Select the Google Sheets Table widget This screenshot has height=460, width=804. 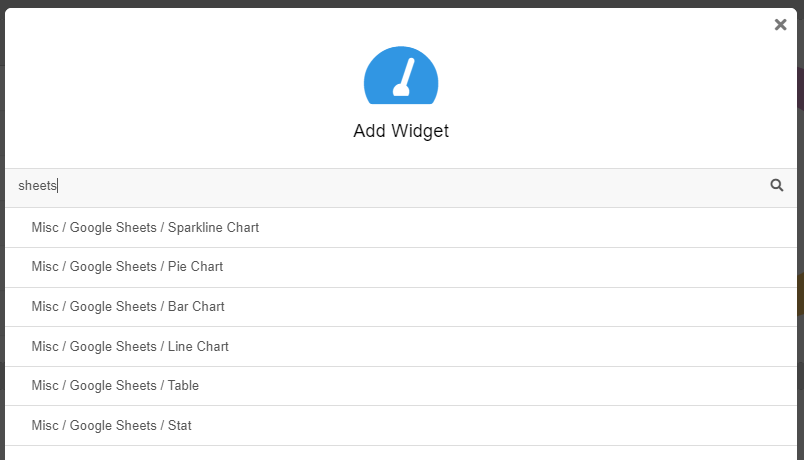[401, 386]
